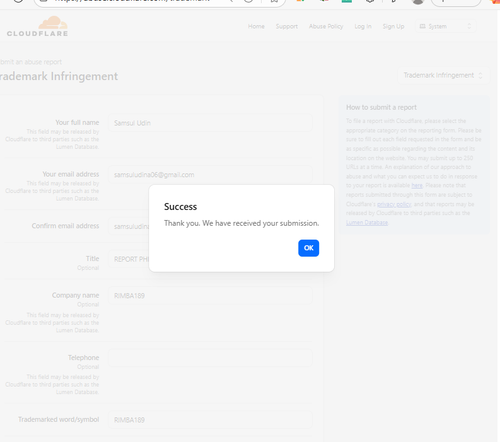Click the Trademarked word/symbol input field
The width and height of the screenshot is (500, 442).
(x=210, y=420)
